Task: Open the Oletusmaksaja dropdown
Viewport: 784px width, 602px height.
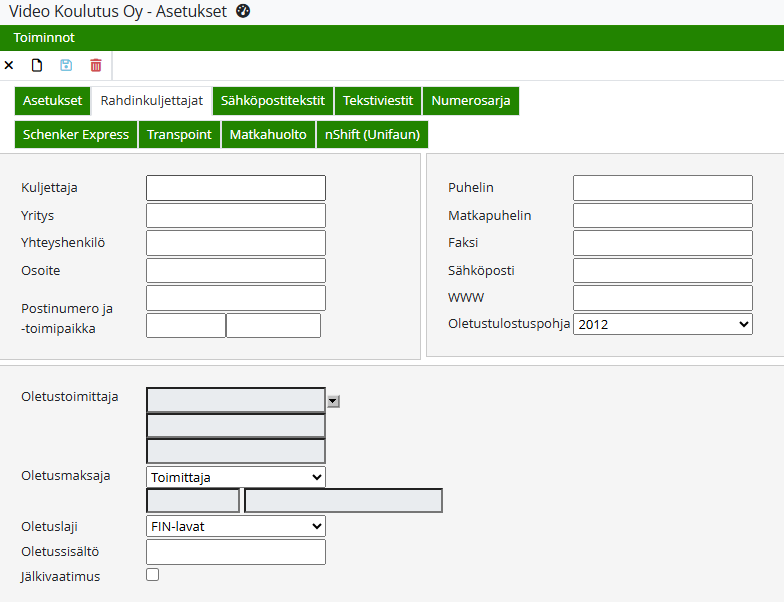Action: point(235,477)
